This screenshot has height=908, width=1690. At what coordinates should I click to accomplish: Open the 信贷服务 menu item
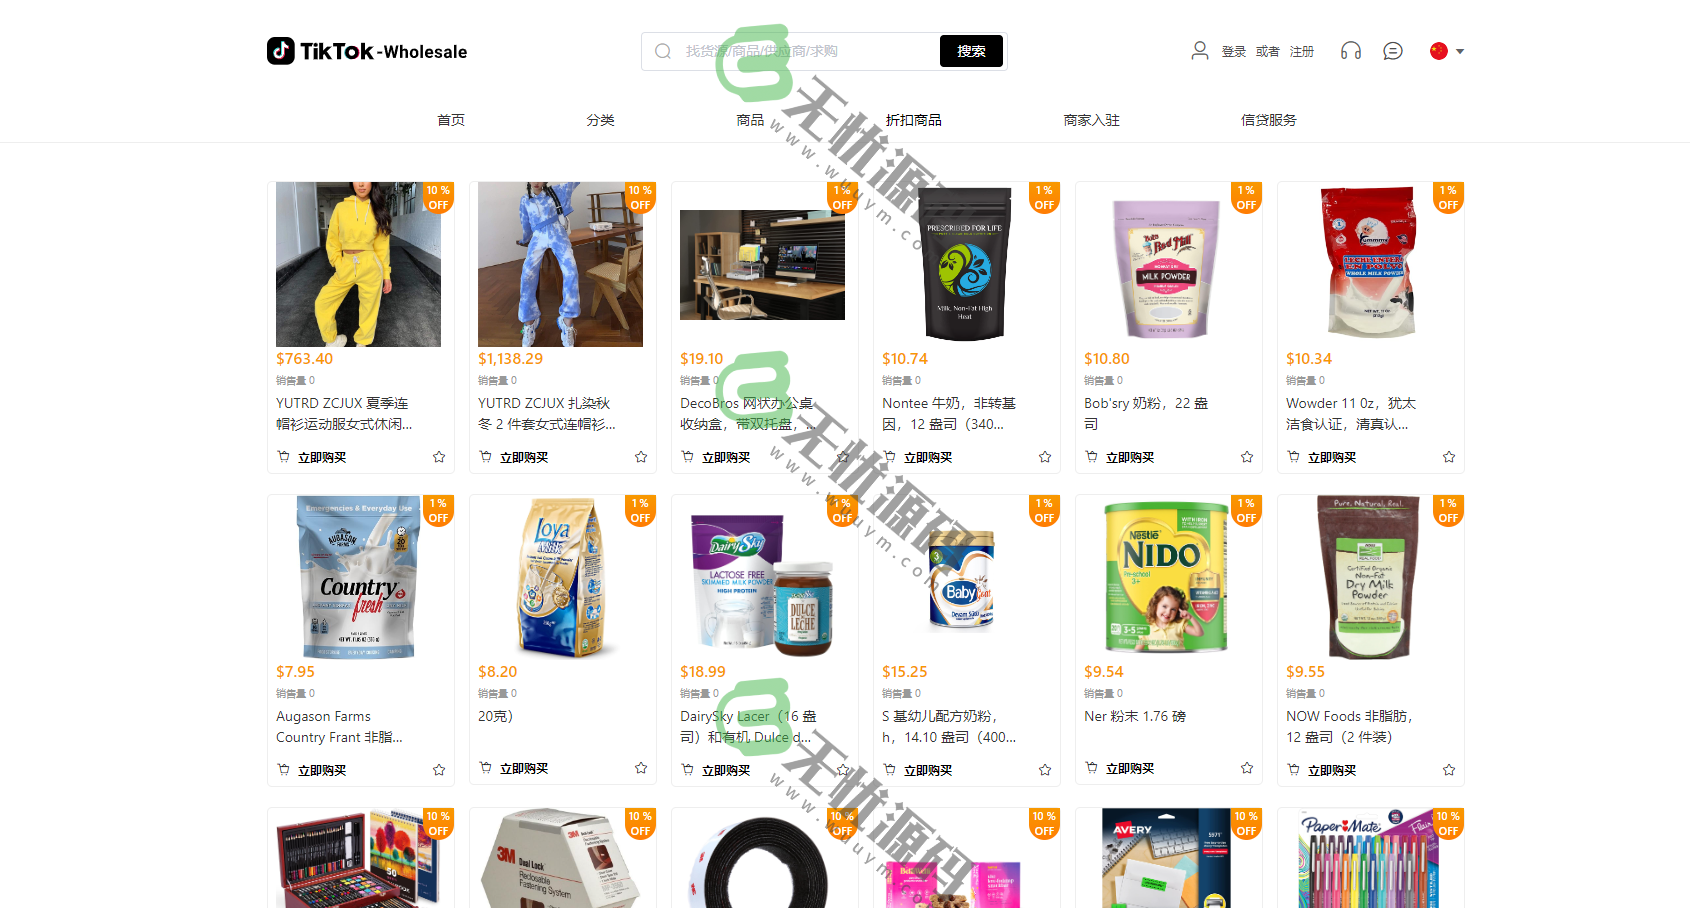pyautogui.click(x=1269, y=120)
